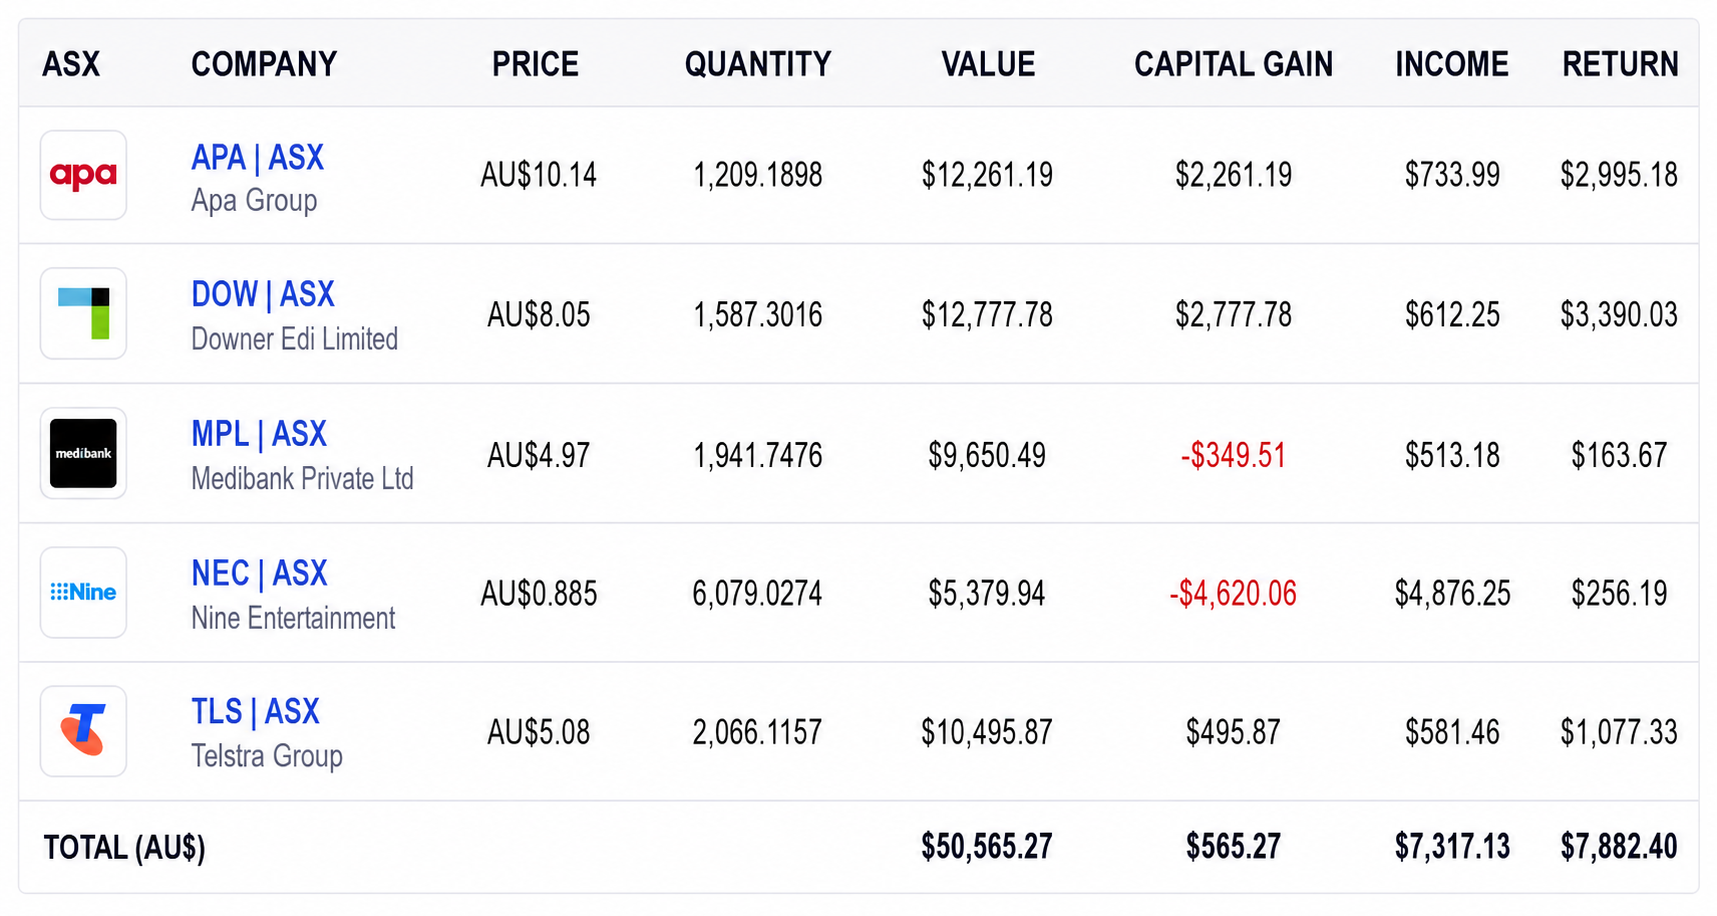The image size is (1717, 916).
Task: Sort by the QUANTITY column header
Action: click(x=758, y=64)
